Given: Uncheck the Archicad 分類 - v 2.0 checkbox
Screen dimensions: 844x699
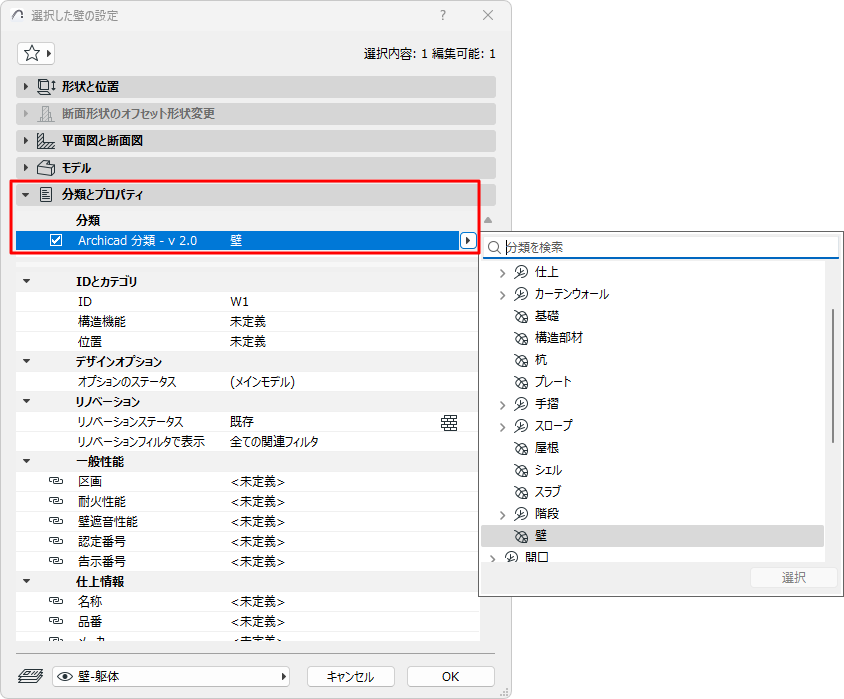Looking at the screenshot, I should click(x=56, y=240).
